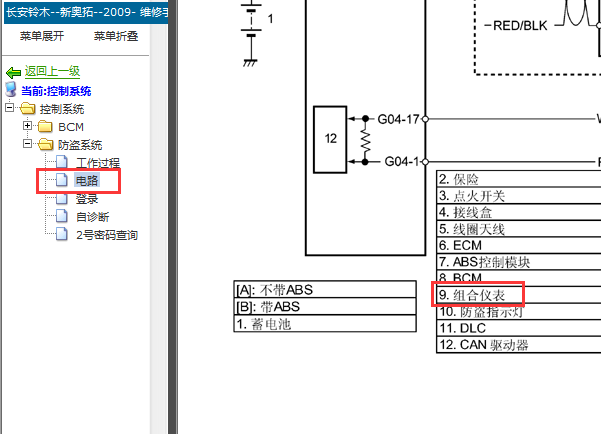Viewport: 601px width, 434px height.
Task: Select the 当前:控制系统 heading text
Action: pos(56,91)
